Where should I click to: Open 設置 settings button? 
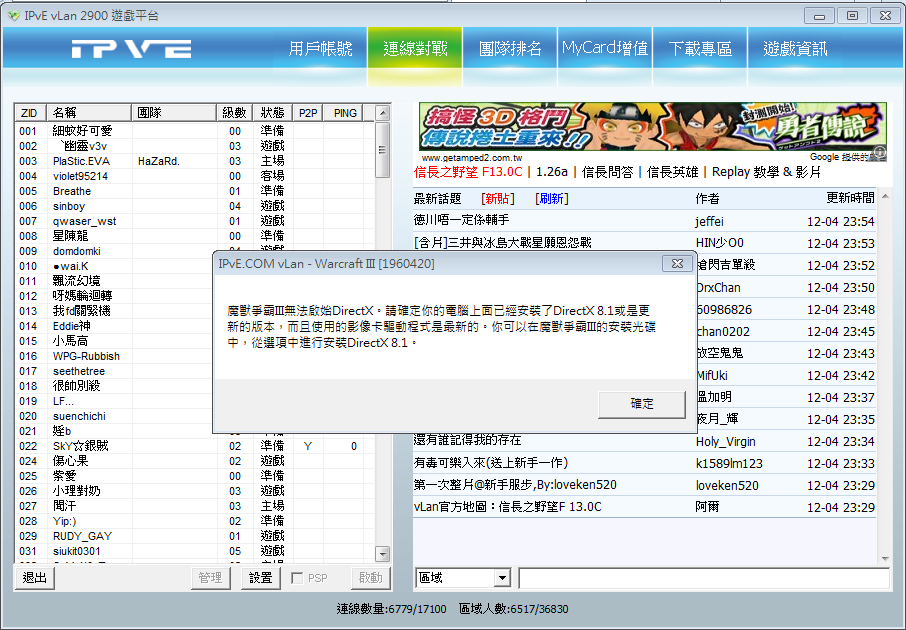point(260,578)
